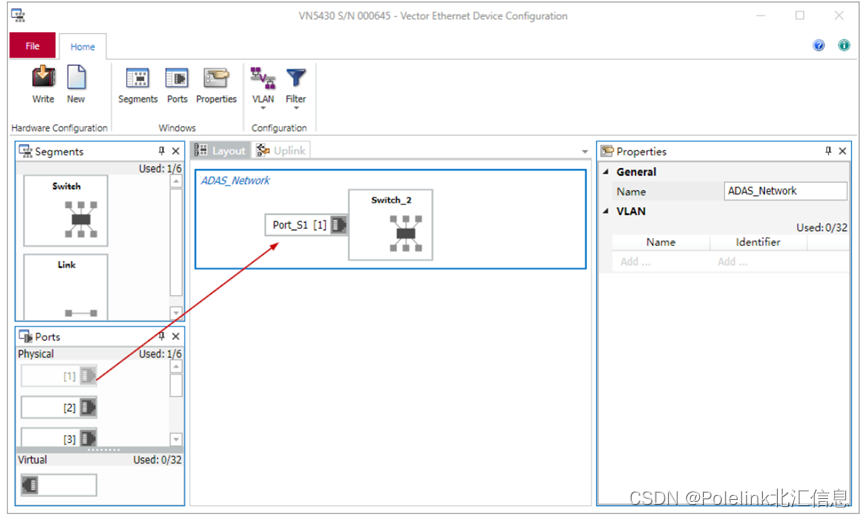Screen dimensions: 865x517
Task: Toggle pin on Segments panel
Action: (x=161, y=152)
